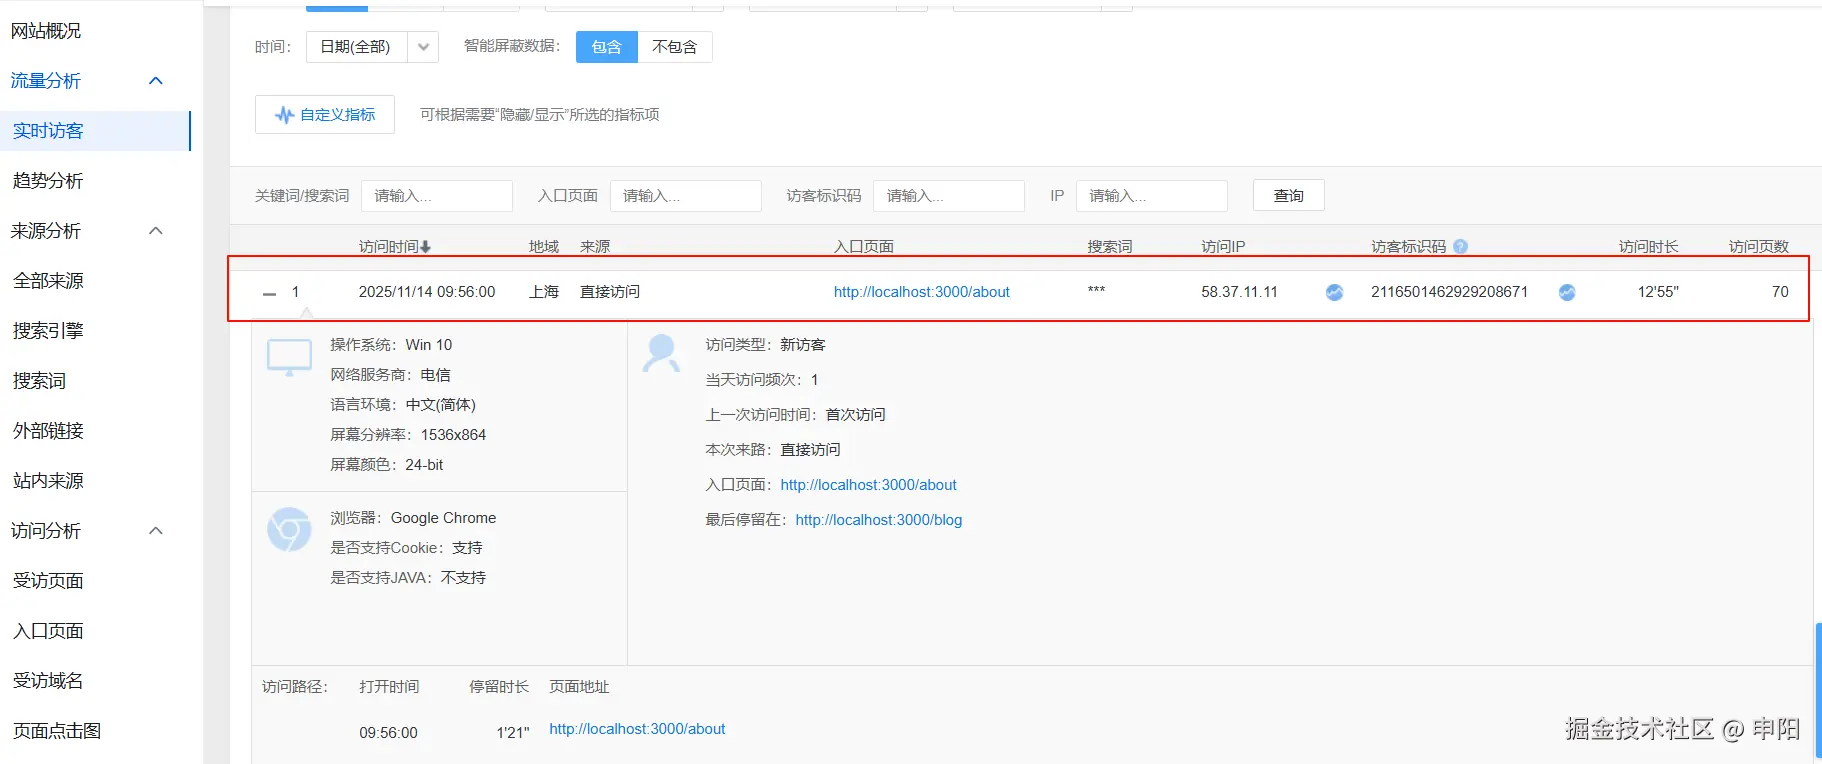This screenshot has width=1822, height=764.
Task: Click the page vertical scrollbar thumb
Action: coord(1818,690)
